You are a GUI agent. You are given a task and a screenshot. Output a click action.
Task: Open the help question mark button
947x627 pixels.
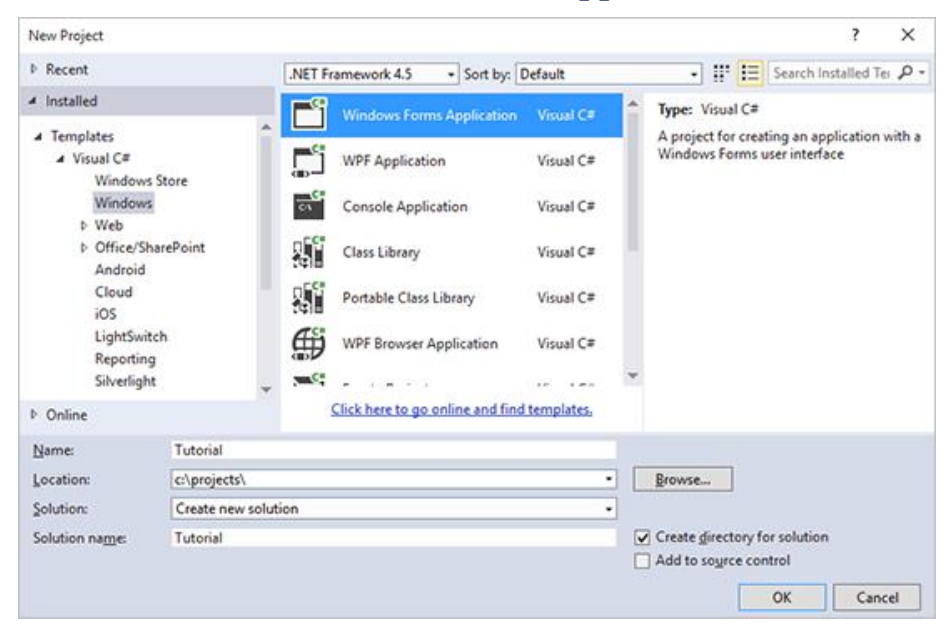point(856,35)
